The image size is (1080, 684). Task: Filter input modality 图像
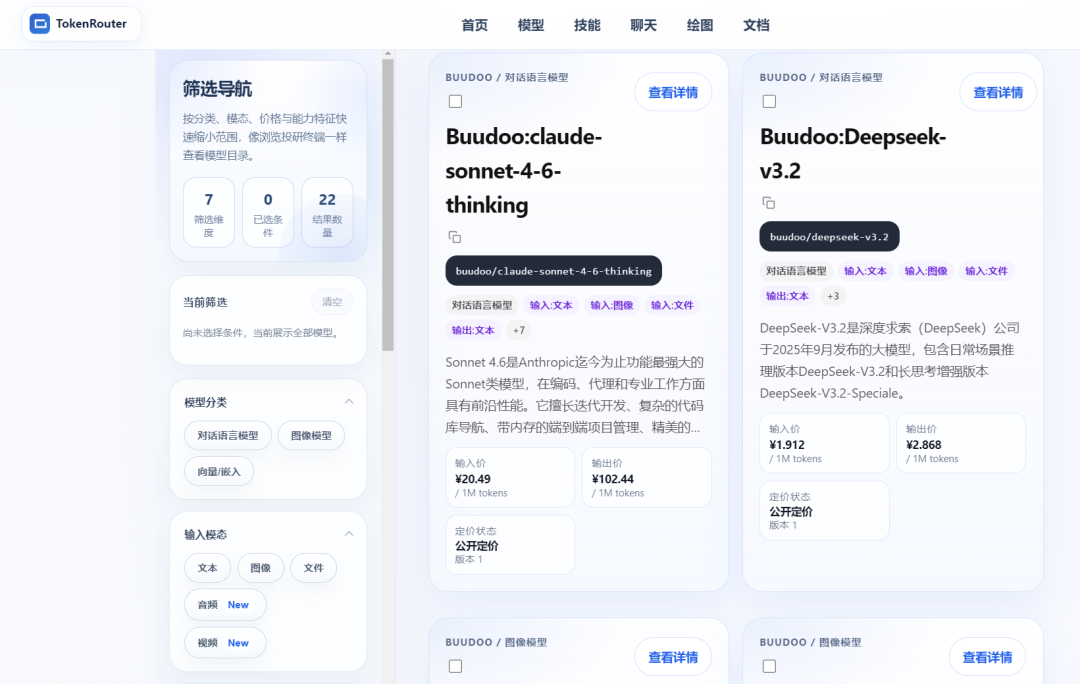click(x=260, y=568)
